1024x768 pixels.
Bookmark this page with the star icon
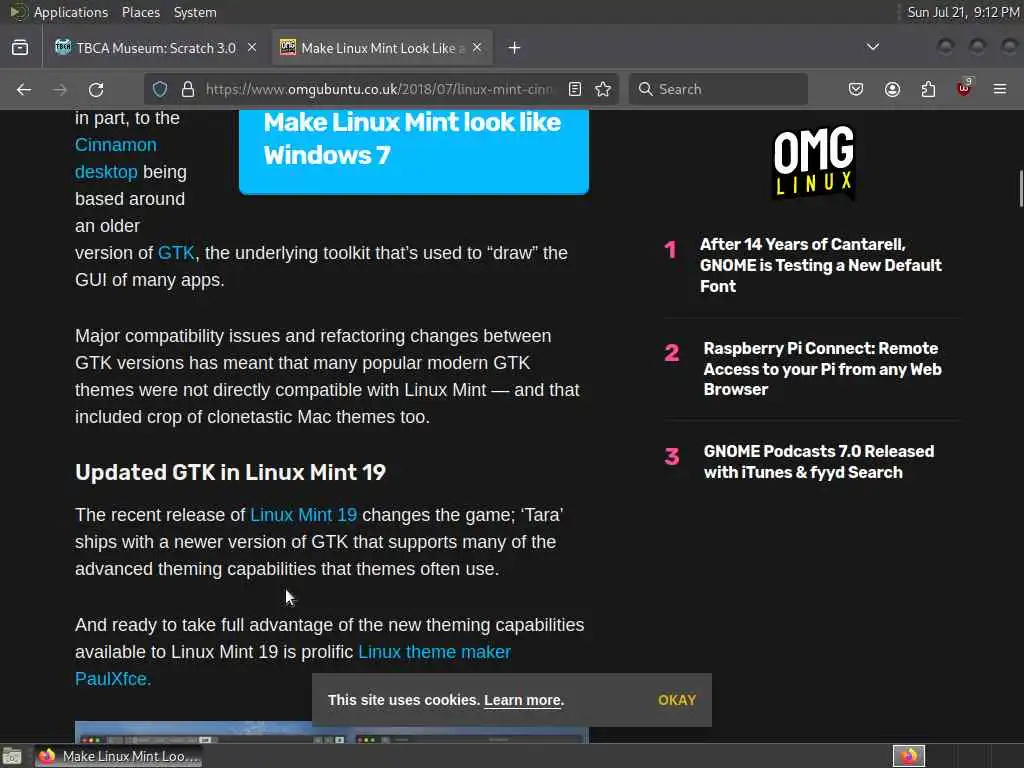point(603,89)
